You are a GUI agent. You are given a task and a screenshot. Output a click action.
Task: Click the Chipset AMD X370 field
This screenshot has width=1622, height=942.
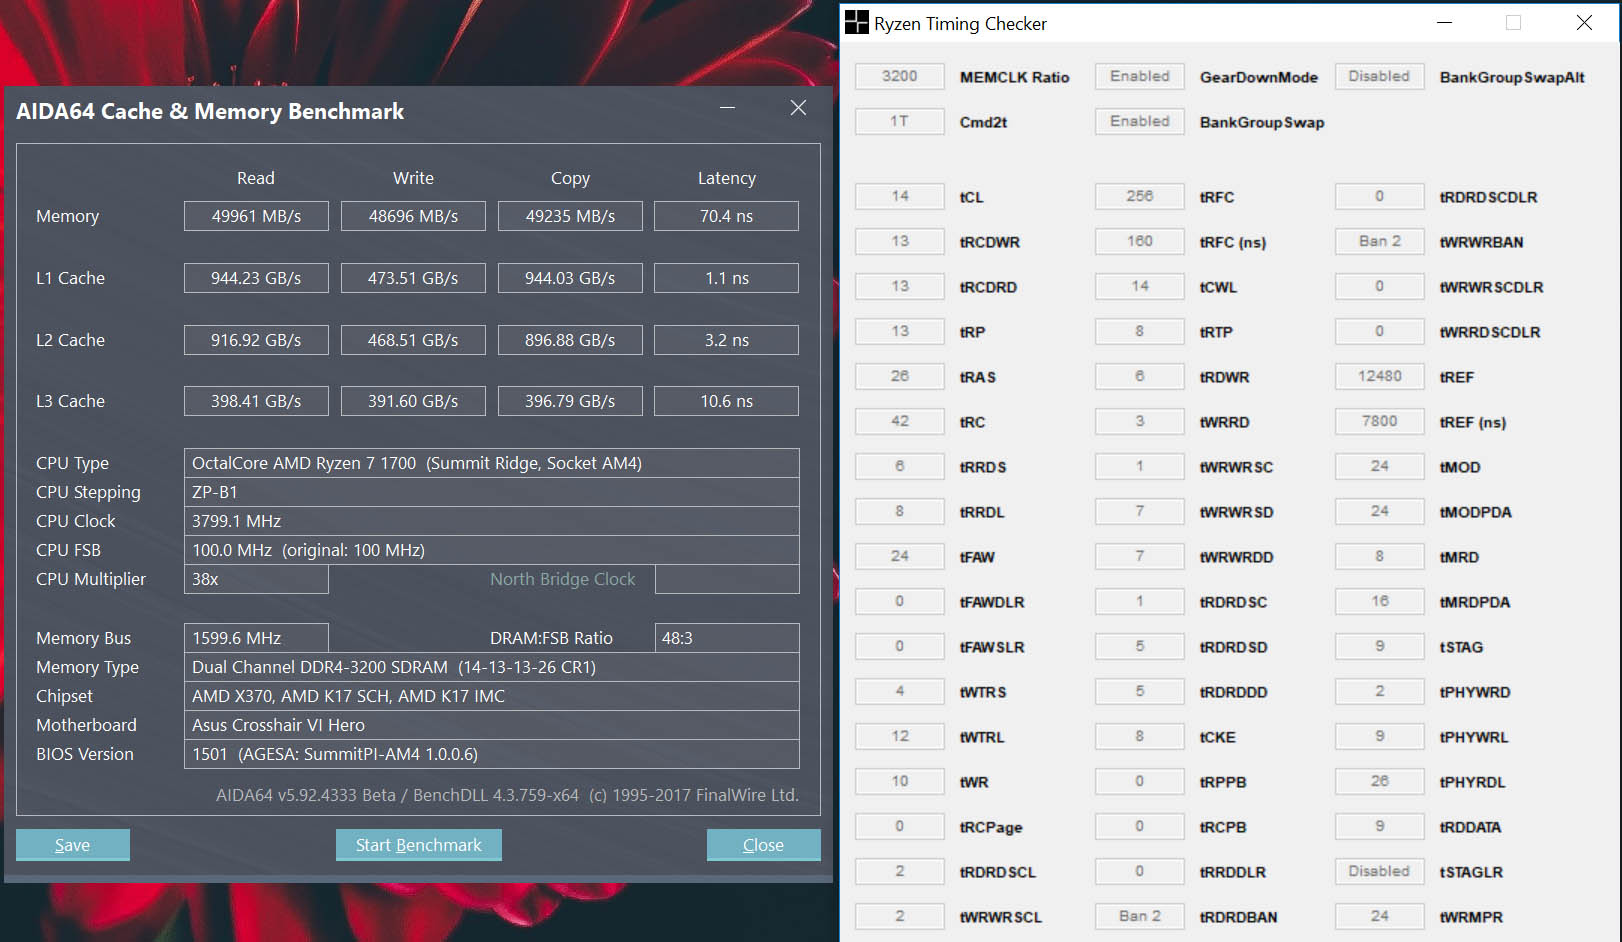(491, 696)
